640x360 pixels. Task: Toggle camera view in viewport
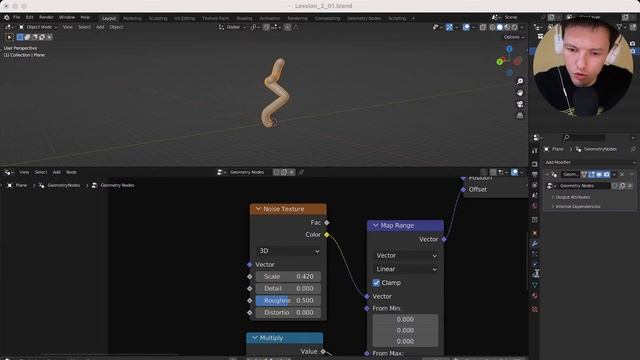coord(520,104)
